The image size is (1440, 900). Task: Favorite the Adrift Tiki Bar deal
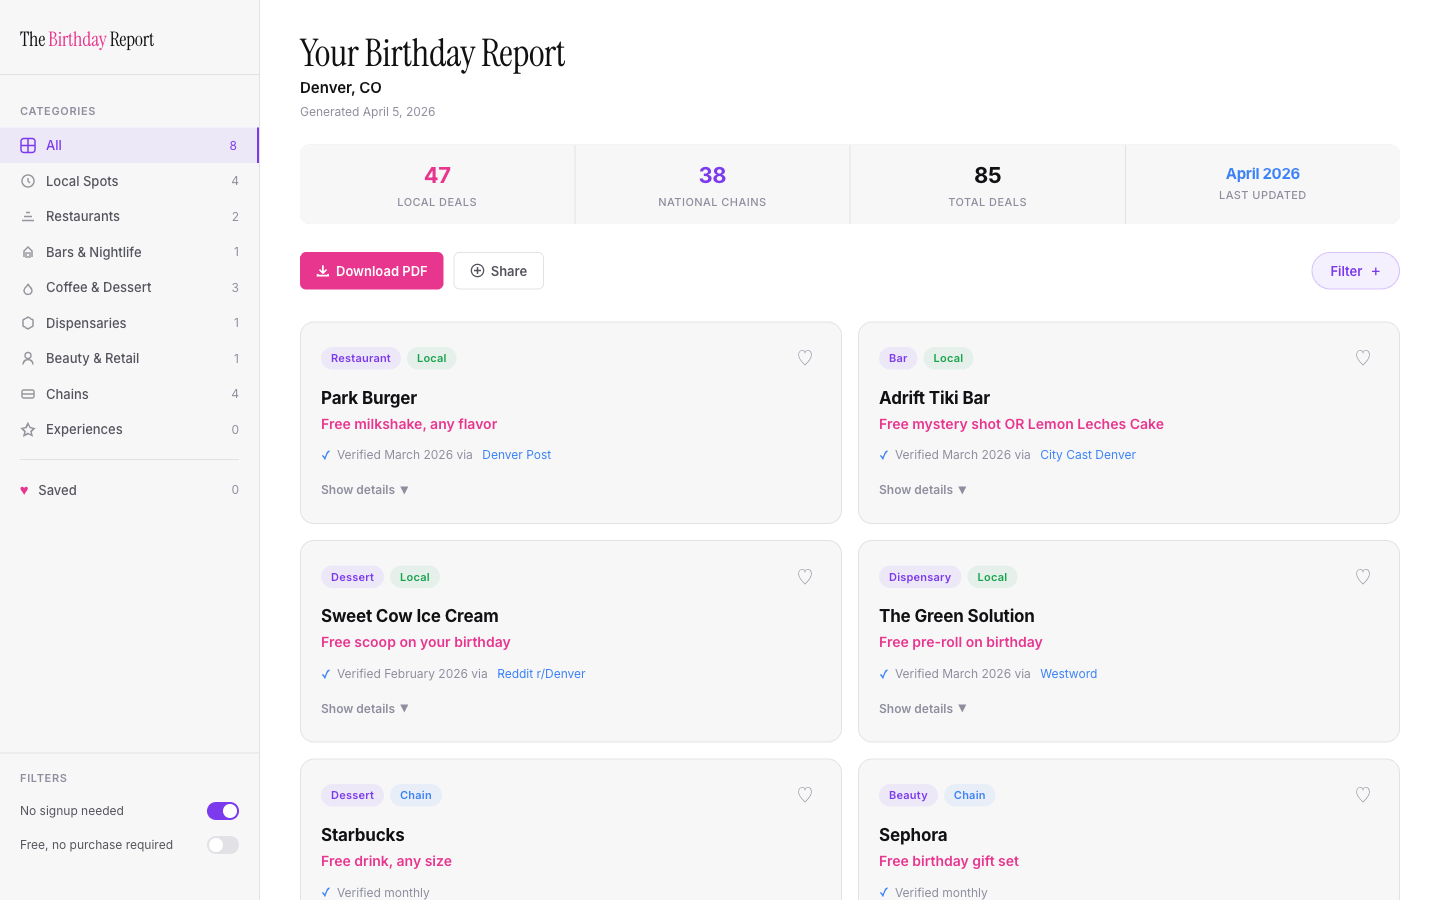click(1363, 358)
